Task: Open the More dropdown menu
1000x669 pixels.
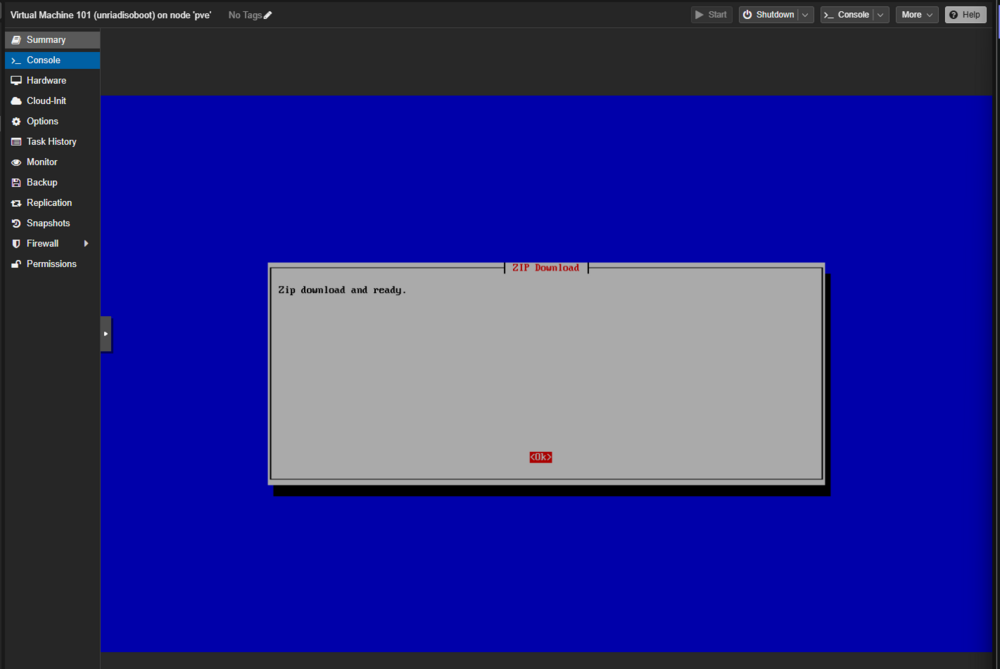Action: [x=916, y=15]
